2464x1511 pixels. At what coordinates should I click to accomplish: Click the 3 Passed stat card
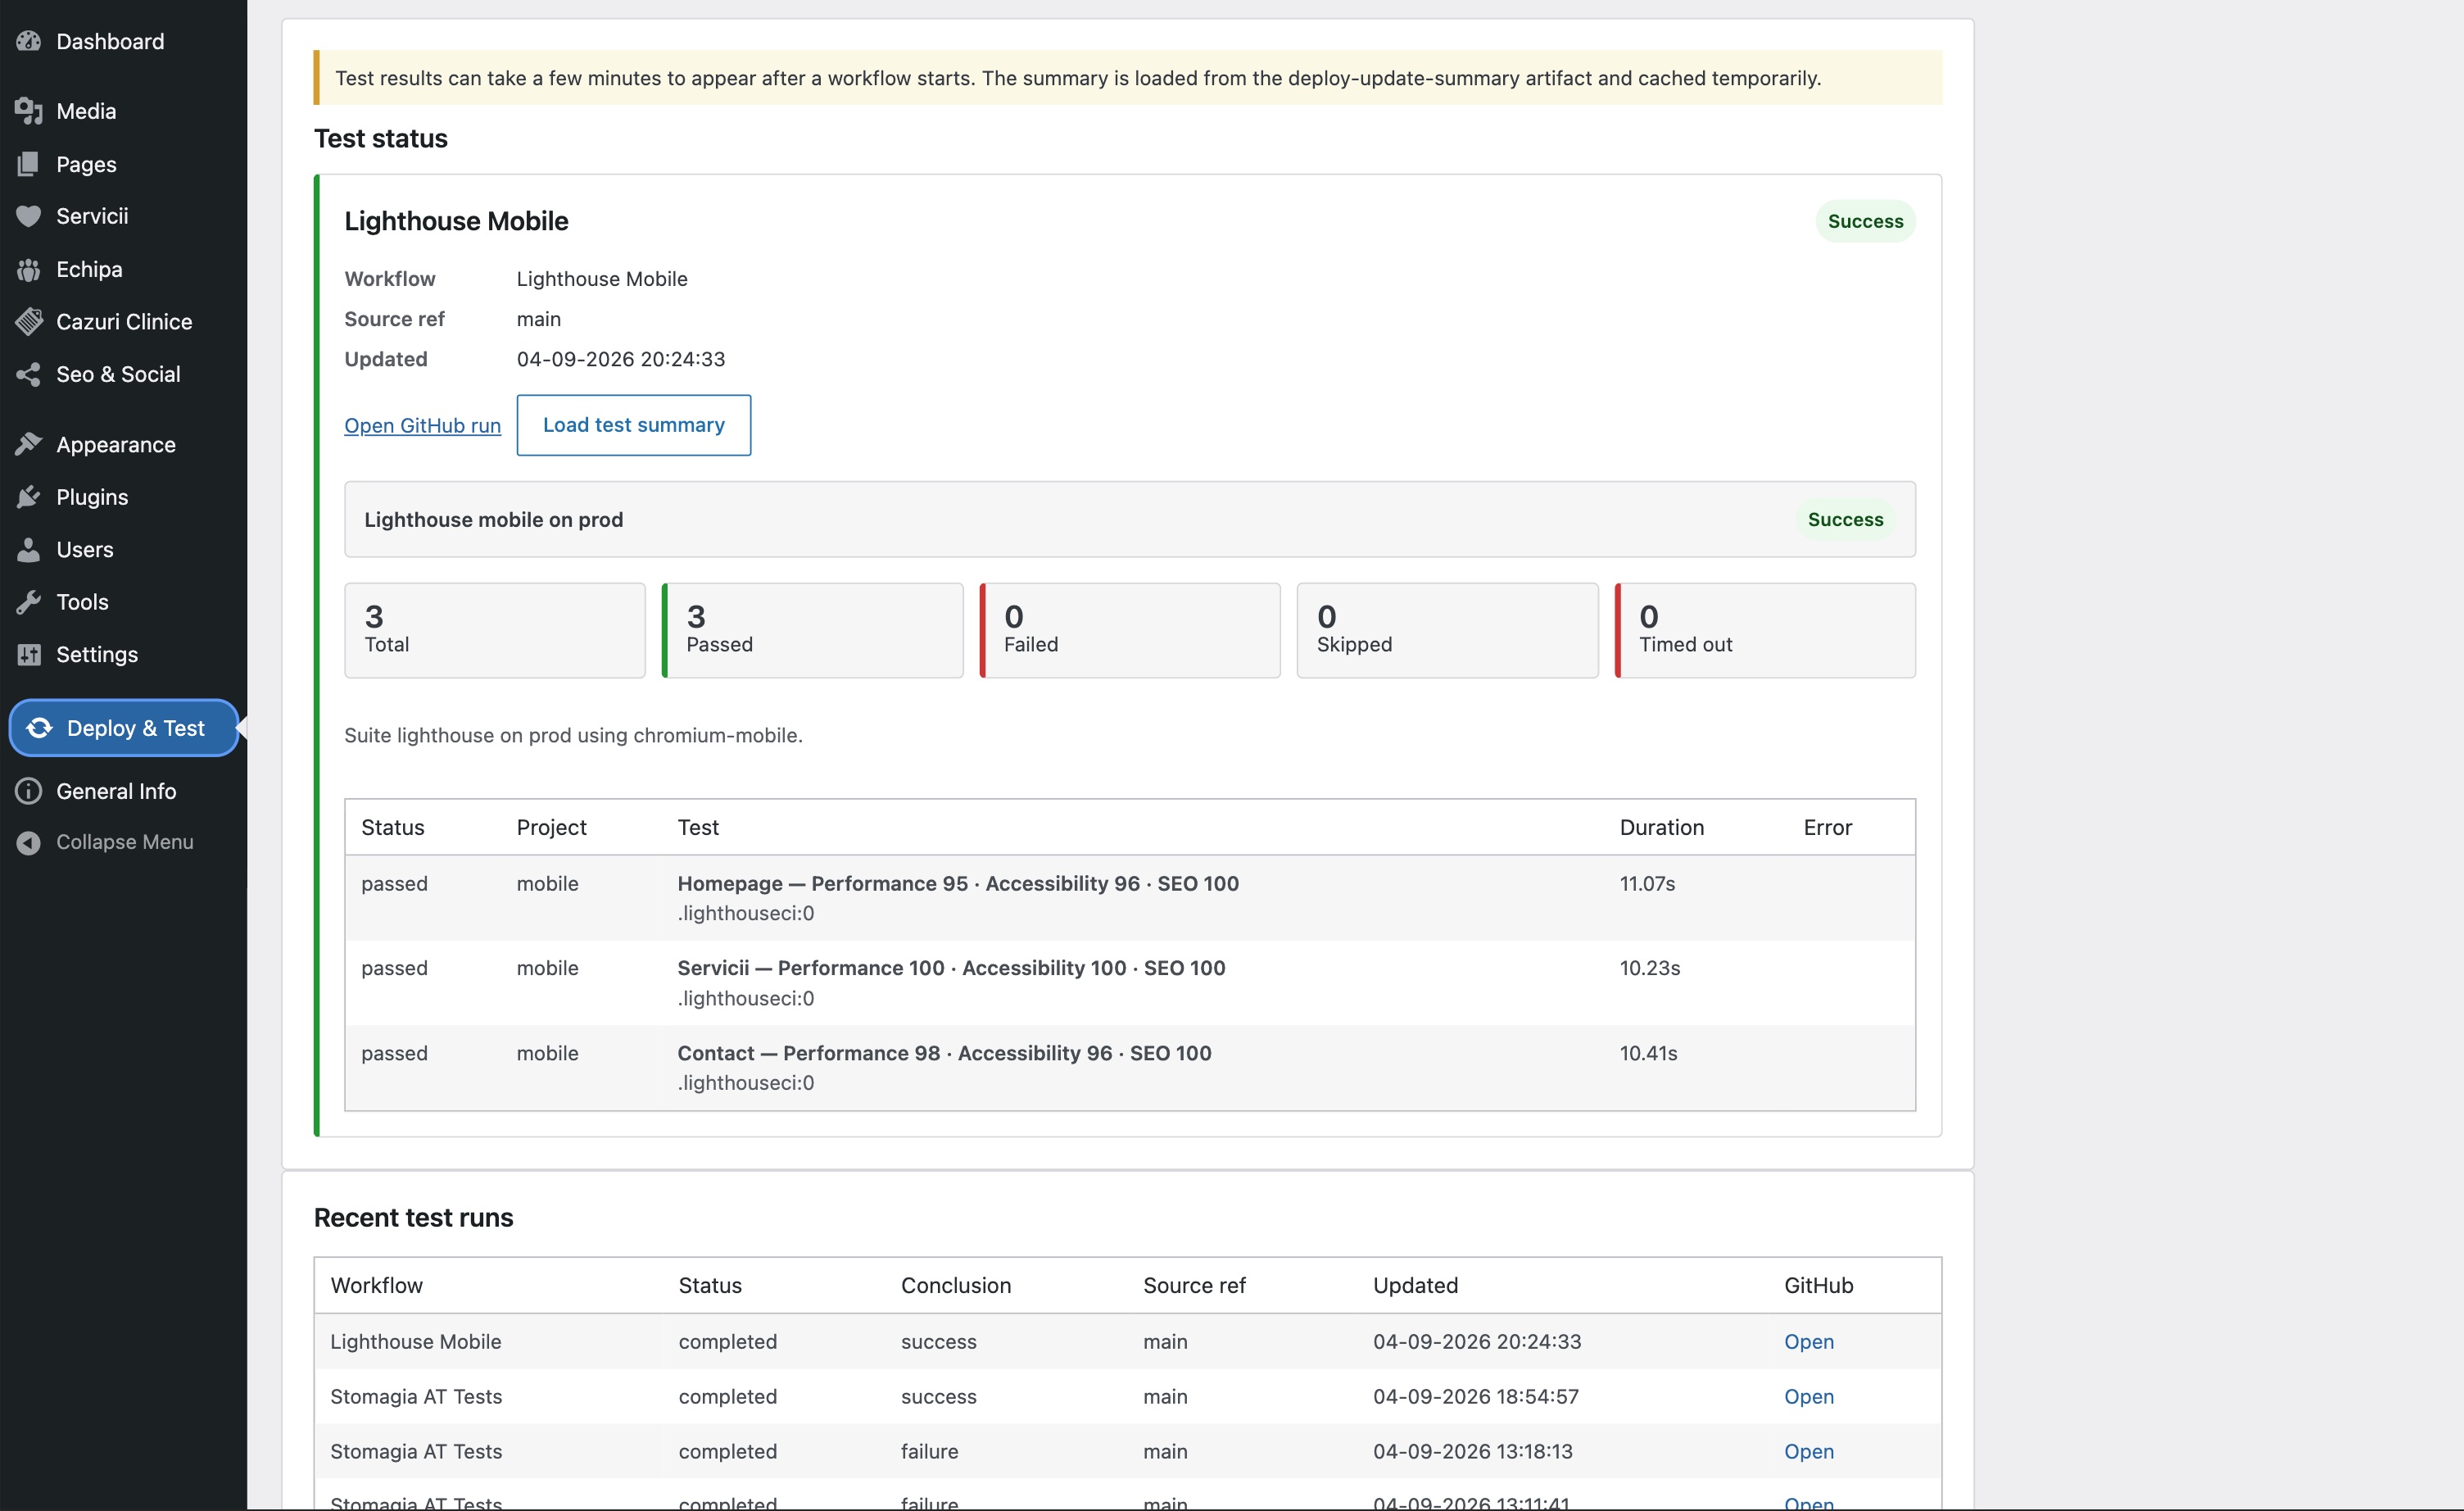point(812,630)
